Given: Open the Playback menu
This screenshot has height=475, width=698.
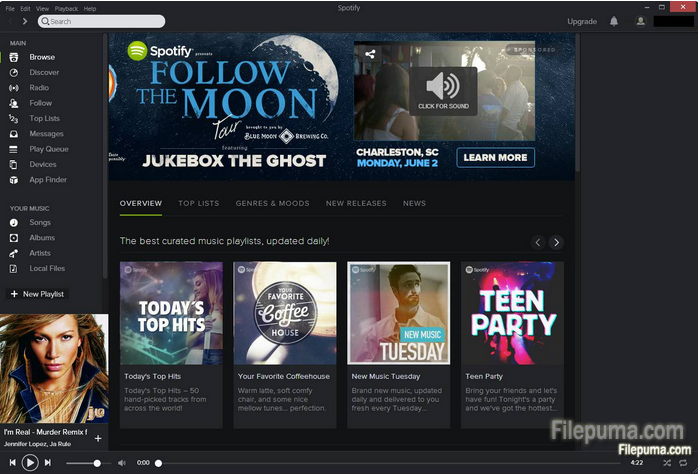Looking at the screenshot, I should click(65, 8).
